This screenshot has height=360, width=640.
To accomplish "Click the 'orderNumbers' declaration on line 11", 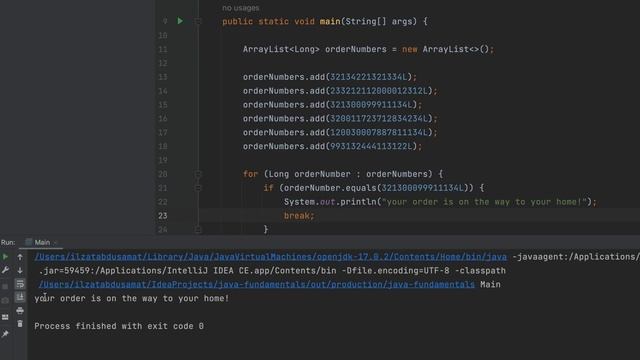I will 356,49.
